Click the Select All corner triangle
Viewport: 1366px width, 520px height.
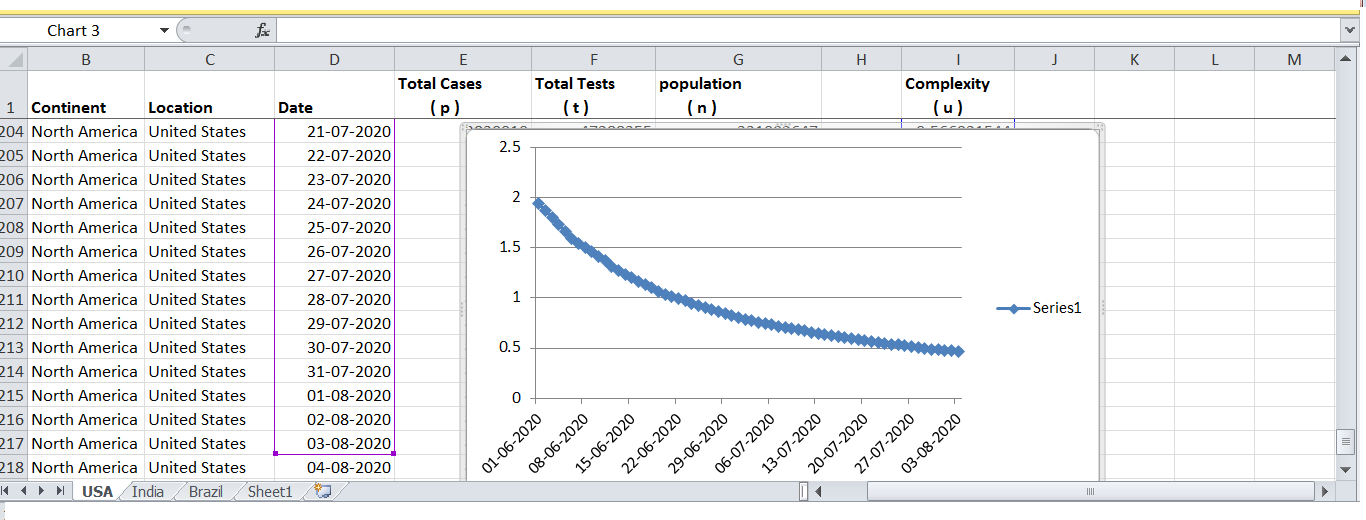pos(14,60)
